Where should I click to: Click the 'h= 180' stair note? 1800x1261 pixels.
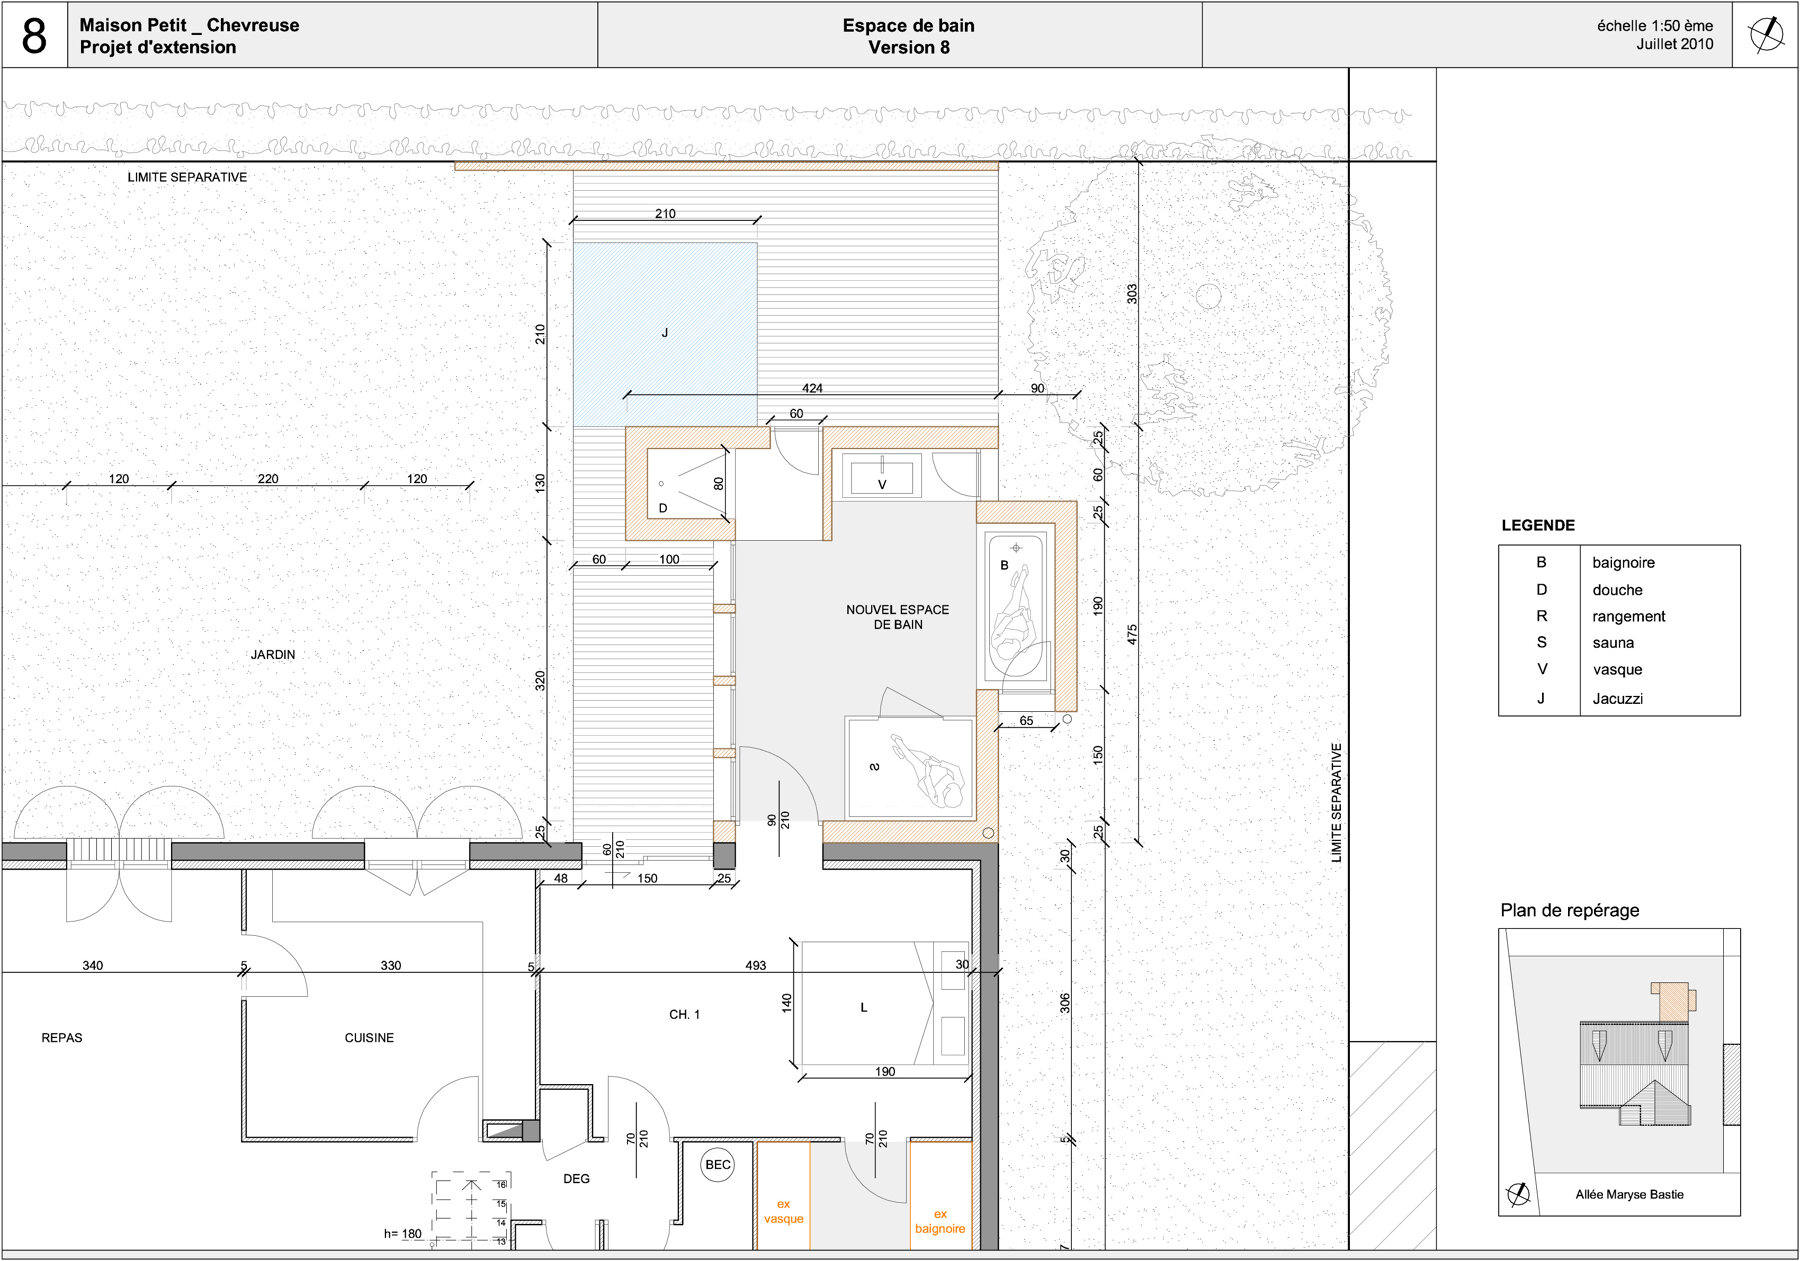coord(403,1234)
